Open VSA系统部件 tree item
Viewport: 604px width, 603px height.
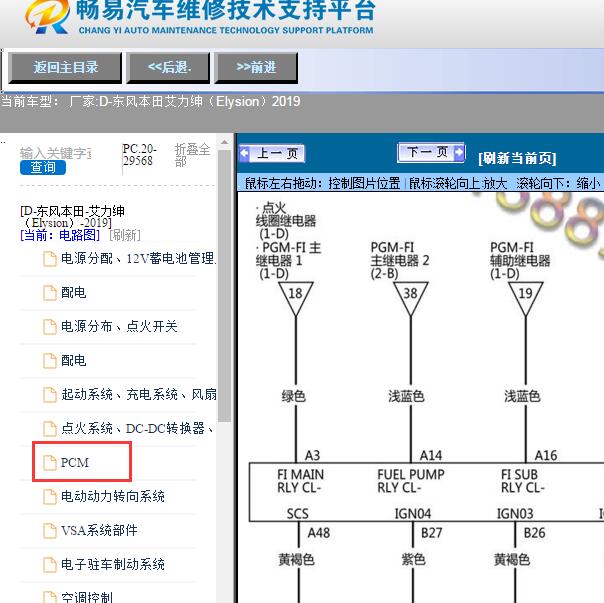point(99,530)
